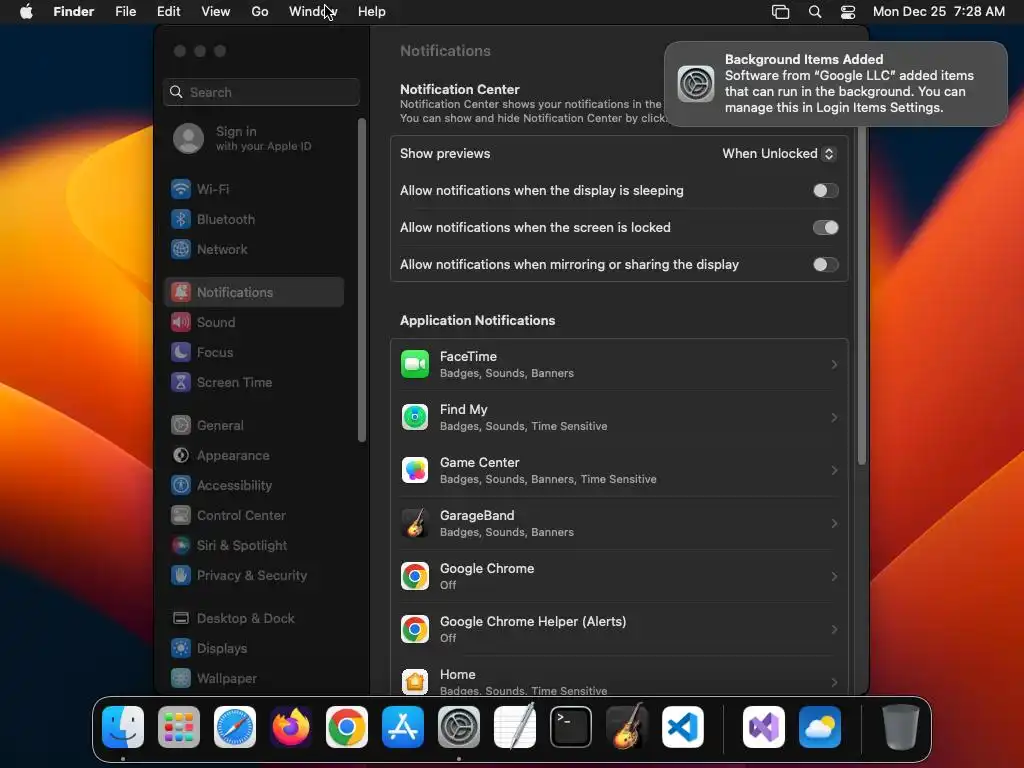Select Notifications in the sidebar
This screenshot has width=1024, height=768.
[x=254, y=292]
